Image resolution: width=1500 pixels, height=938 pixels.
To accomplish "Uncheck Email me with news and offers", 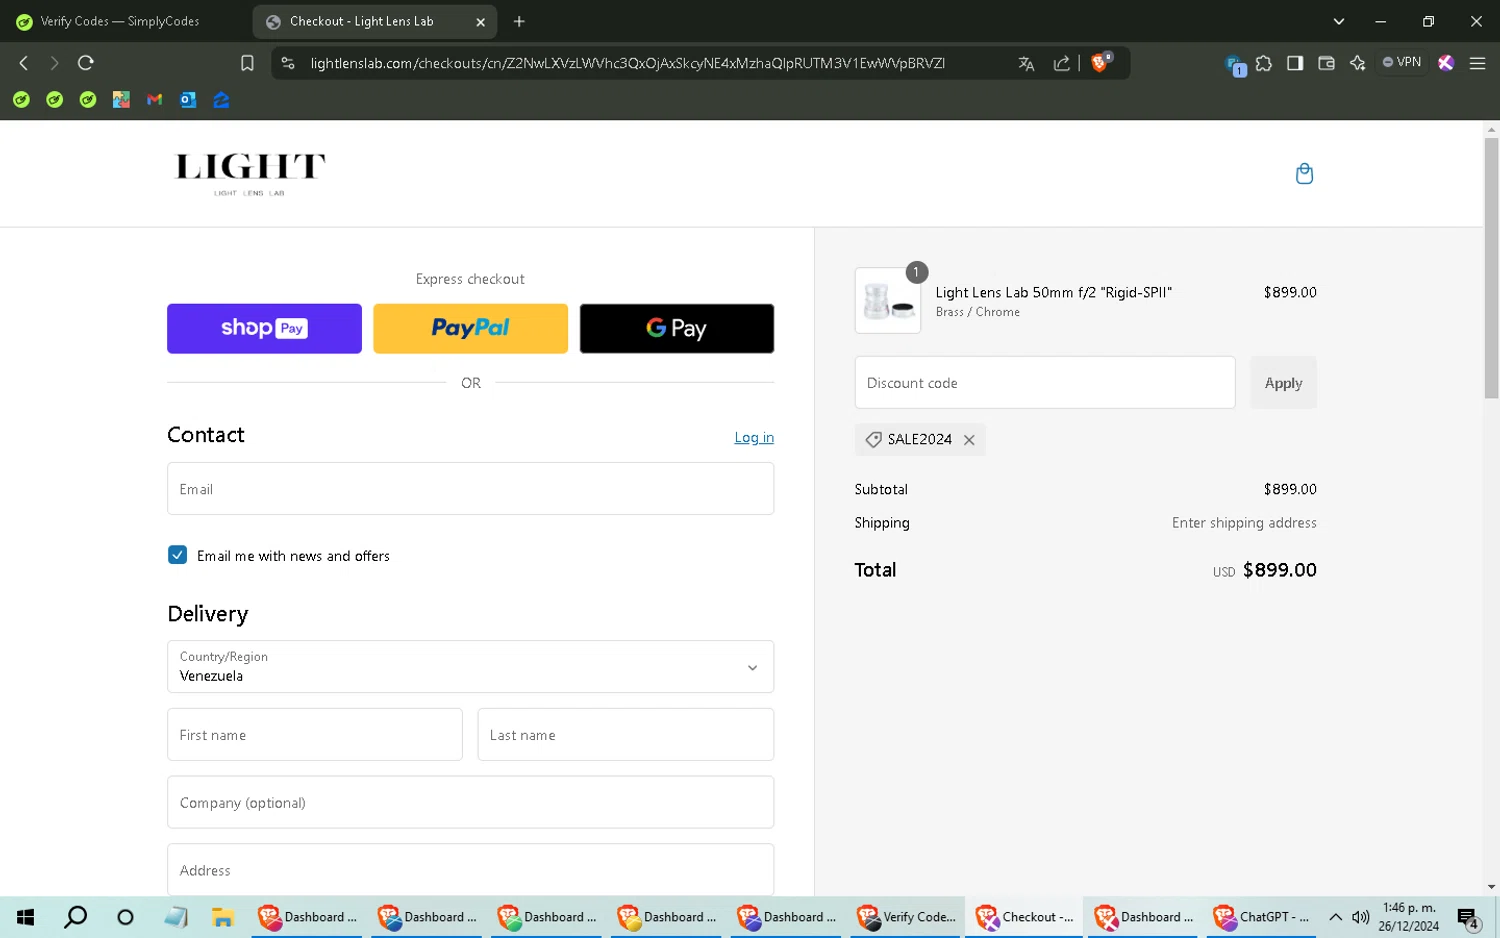I will [177, 555].
